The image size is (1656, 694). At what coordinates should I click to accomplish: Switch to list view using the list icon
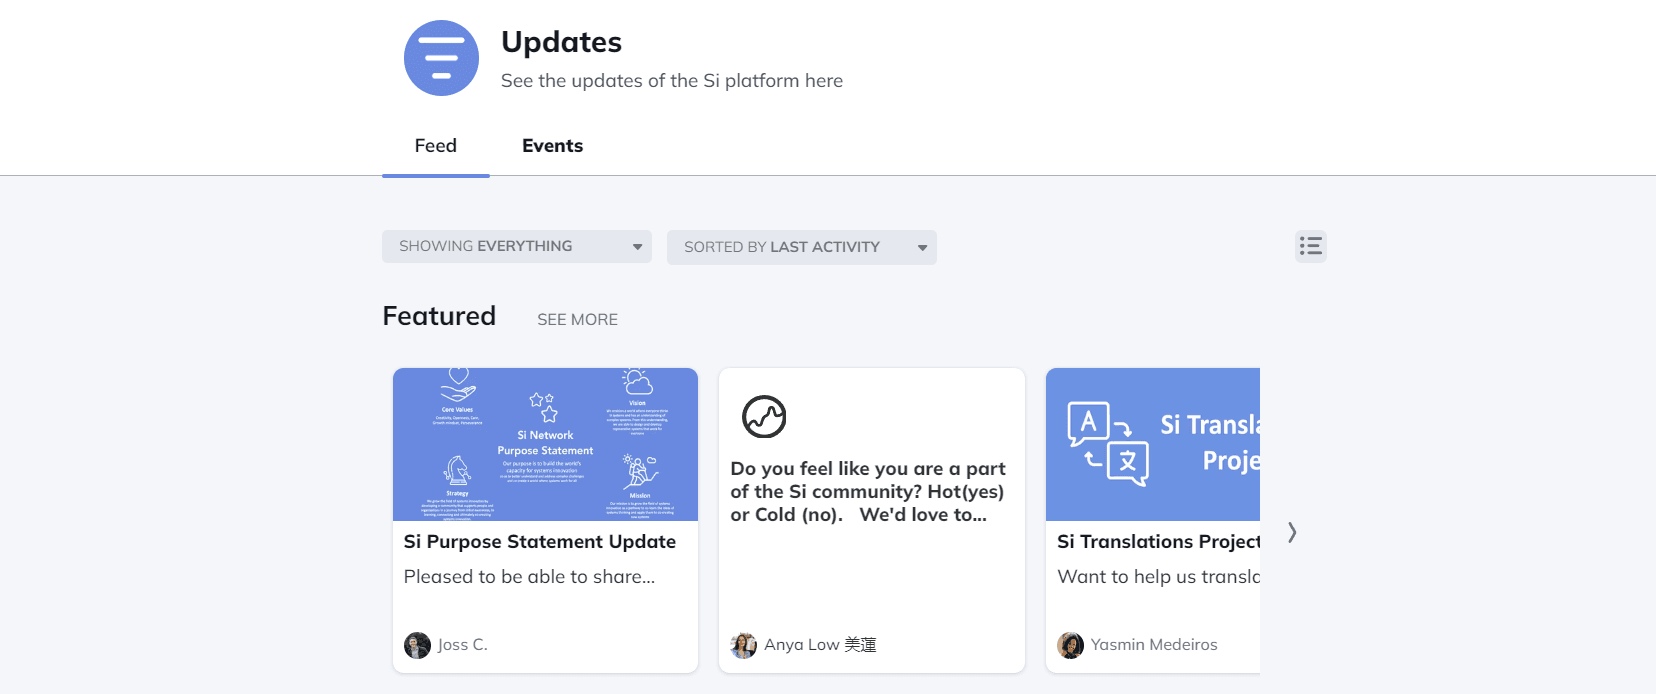click(1310, 246)
